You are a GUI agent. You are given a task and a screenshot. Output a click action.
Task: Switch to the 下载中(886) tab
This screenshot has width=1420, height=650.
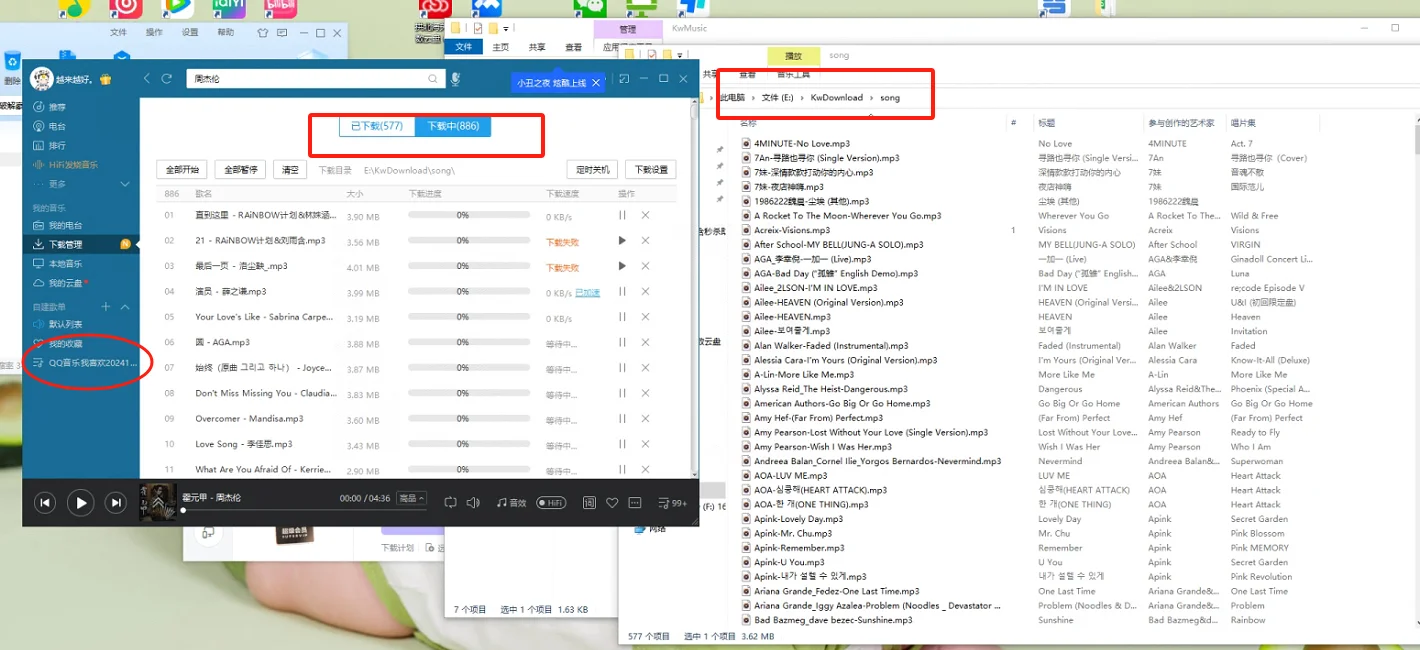coord(453,126)
